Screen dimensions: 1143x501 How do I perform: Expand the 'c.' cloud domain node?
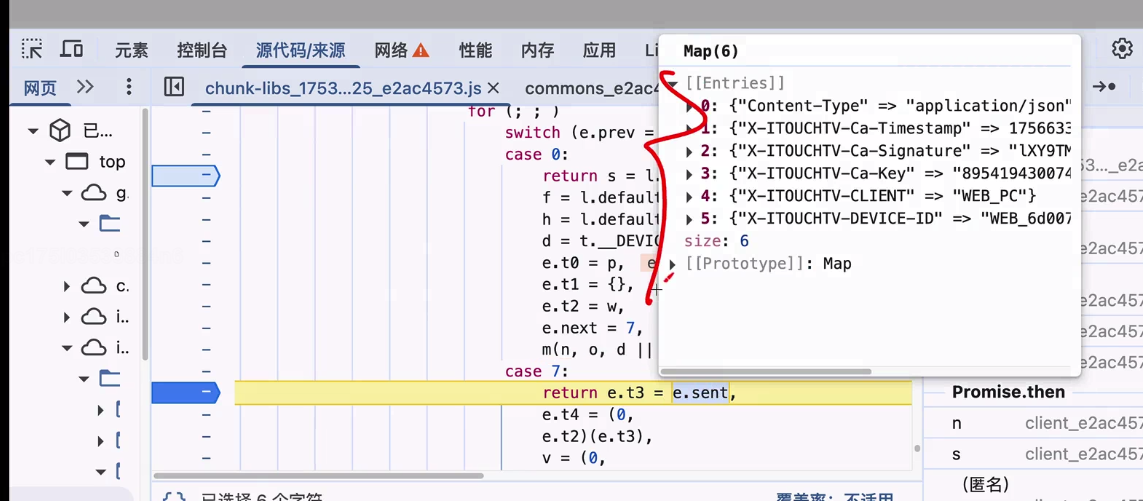[x=67, y=287]
